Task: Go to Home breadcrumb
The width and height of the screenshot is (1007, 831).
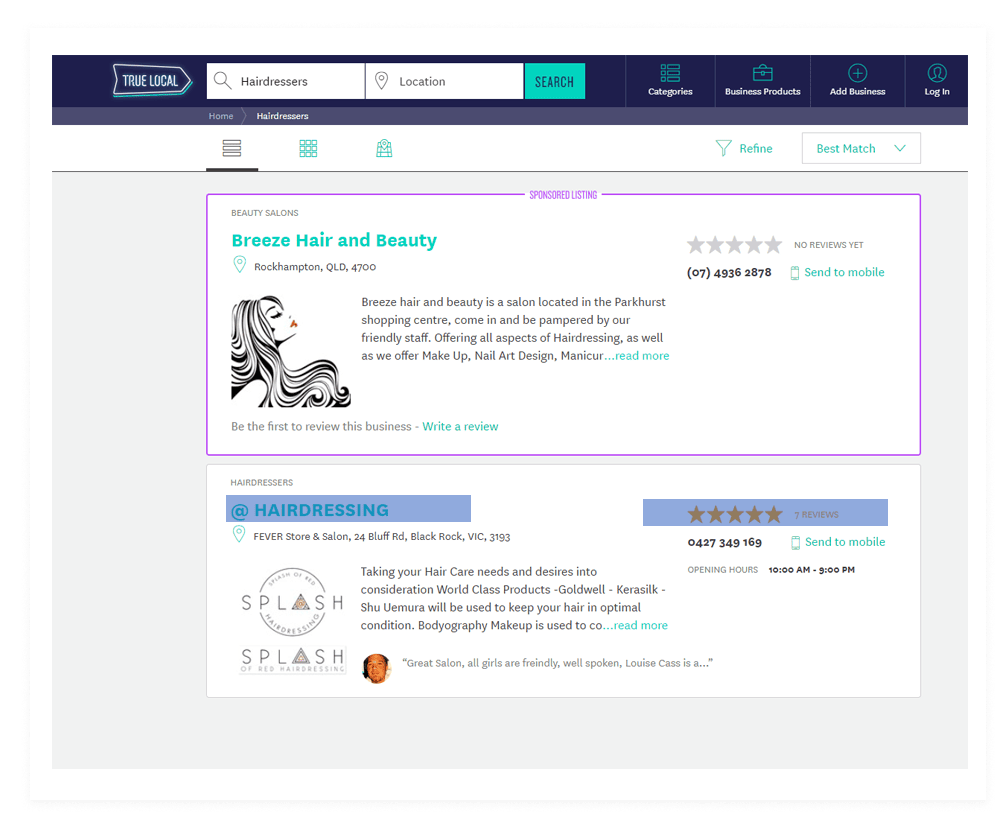Action: coord(221,116)
